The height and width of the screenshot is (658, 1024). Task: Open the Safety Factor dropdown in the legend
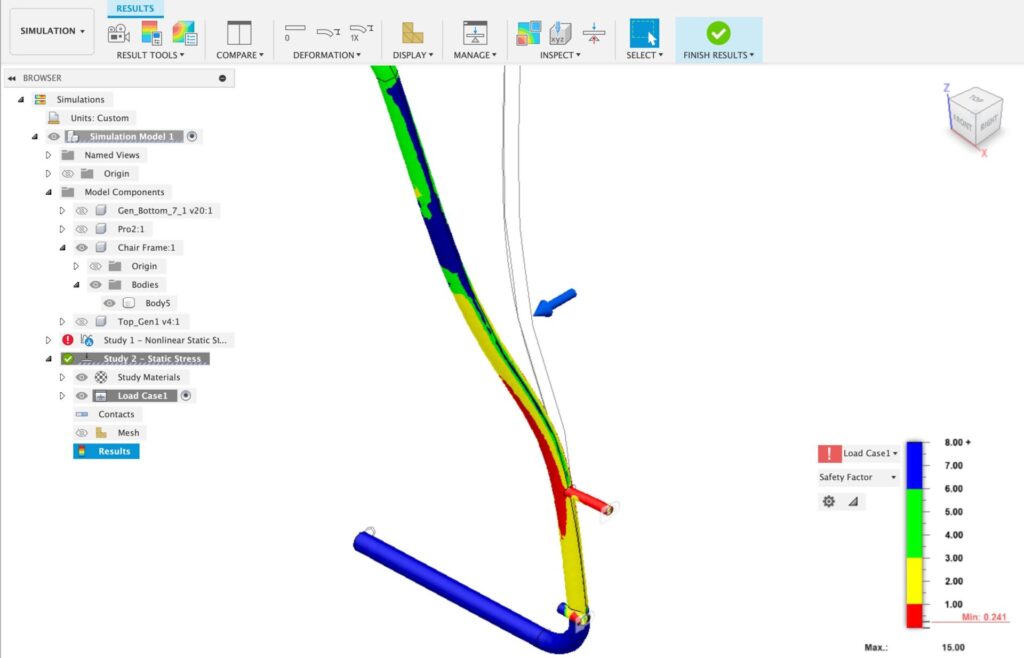click(x=855, y=477)
